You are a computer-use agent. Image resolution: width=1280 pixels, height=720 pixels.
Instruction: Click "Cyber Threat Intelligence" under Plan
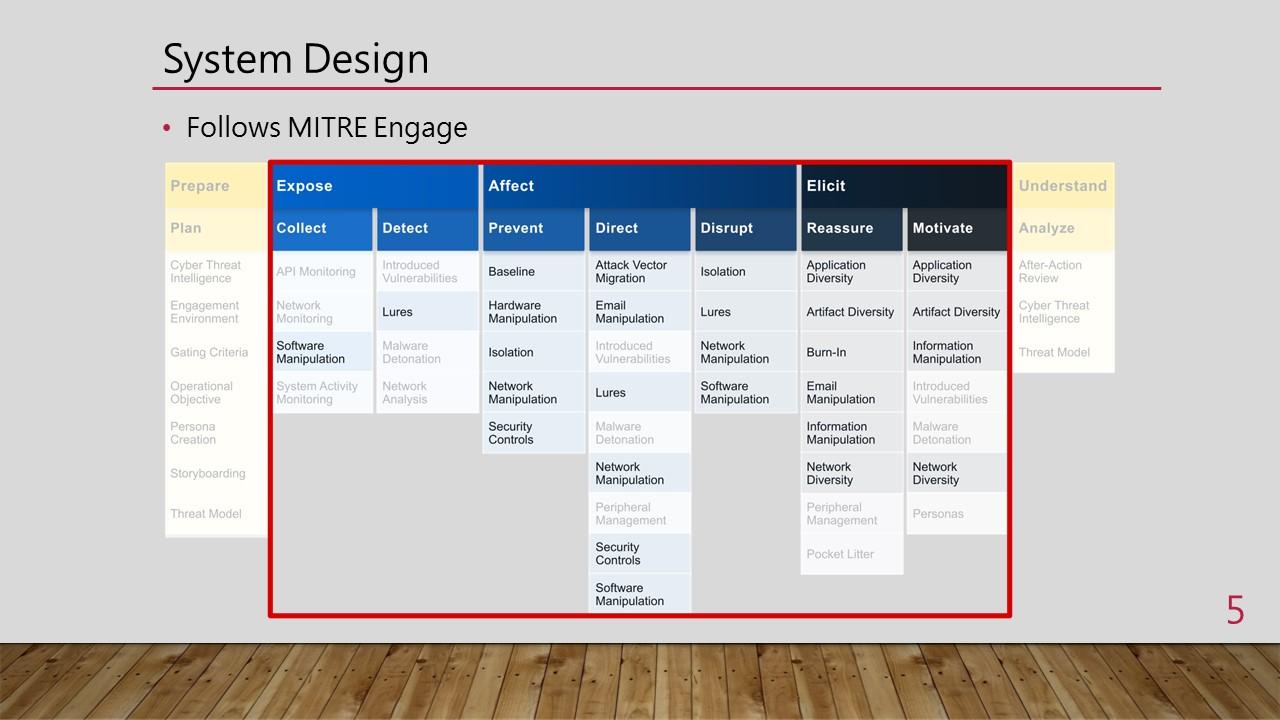coord(216,272)
